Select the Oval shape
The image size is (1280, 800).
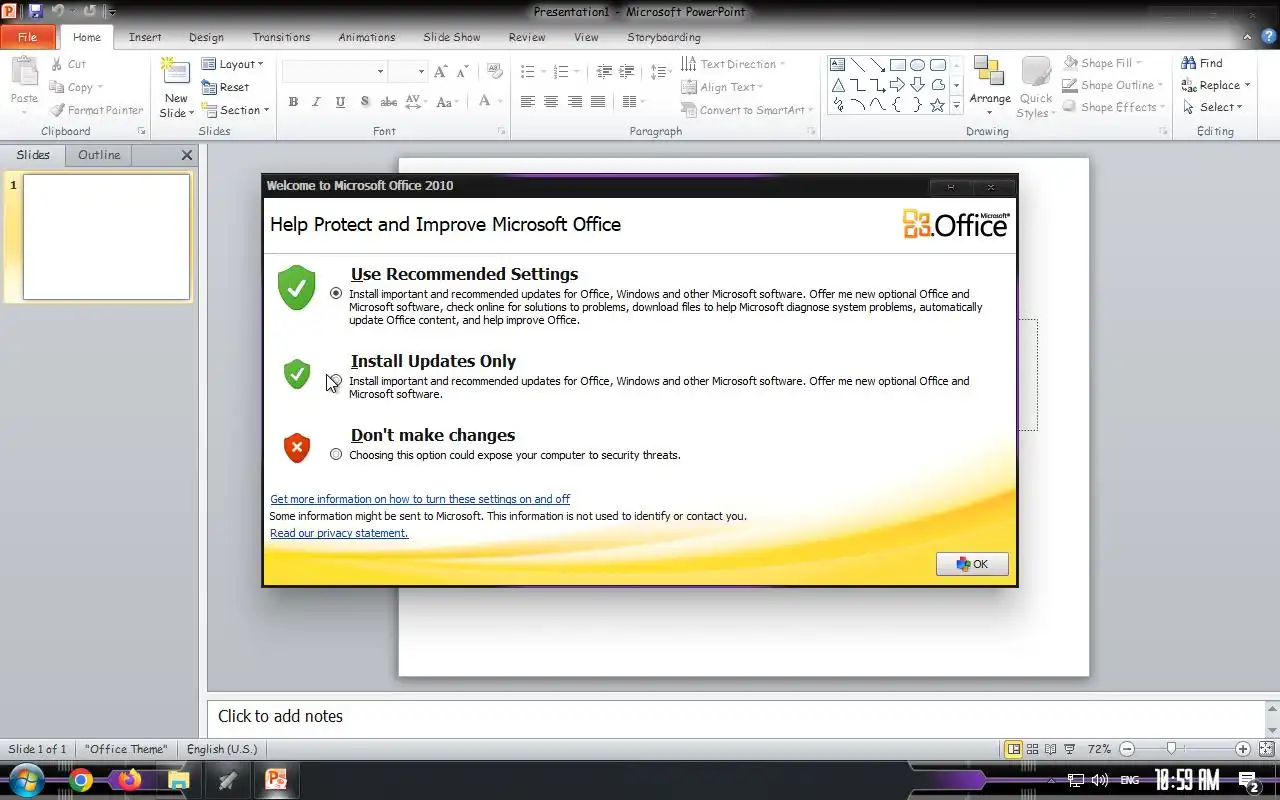click(x=917, y=65)
